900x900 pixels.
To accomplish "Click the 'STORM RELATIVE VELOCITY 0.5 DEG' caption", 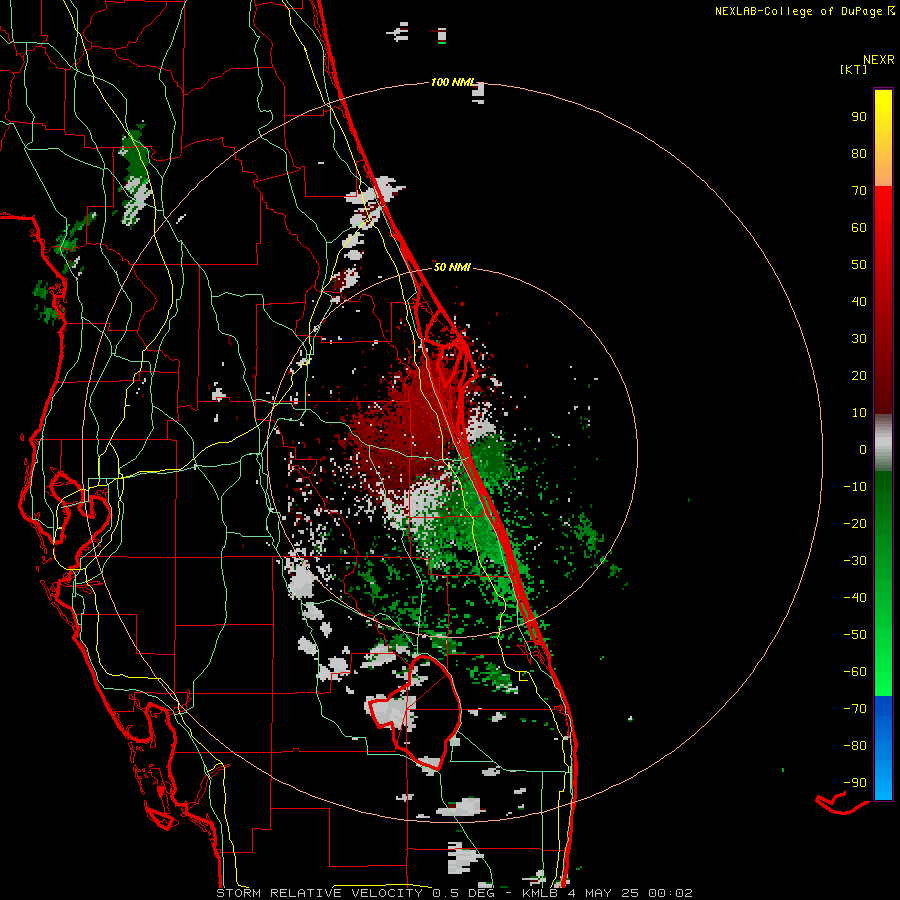I will [x=355, y=893].
